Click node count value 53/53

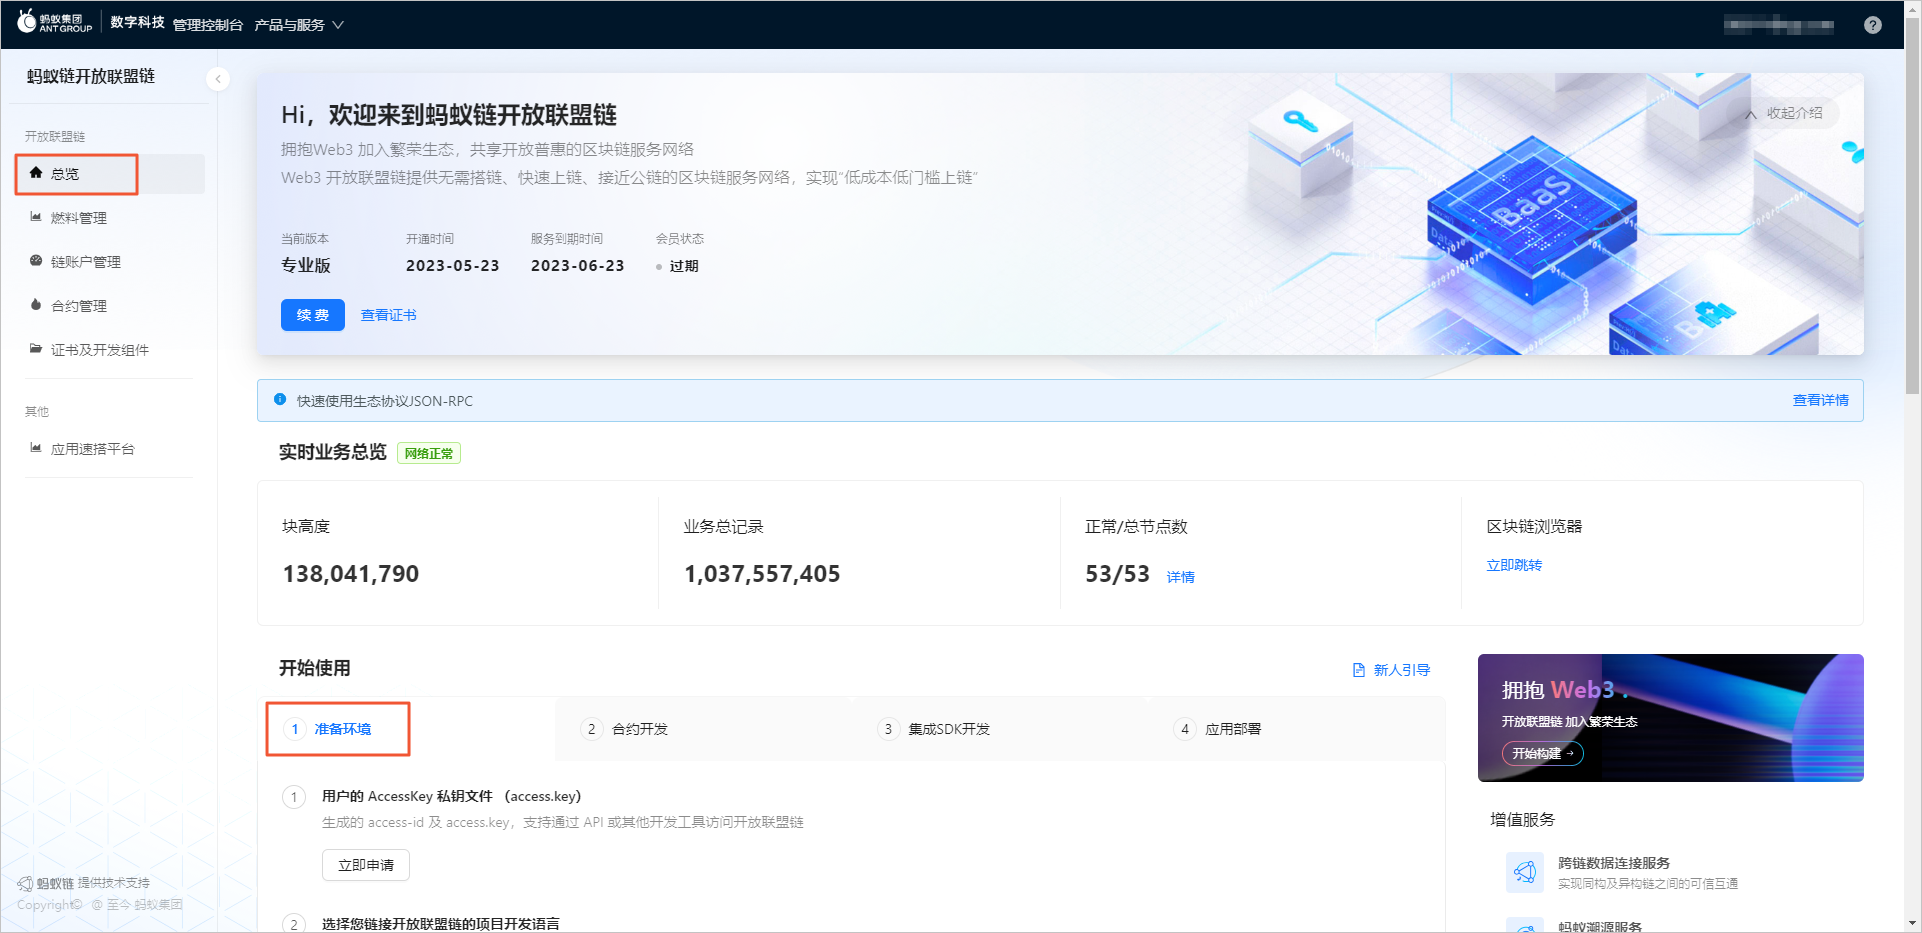(1118, 574)
